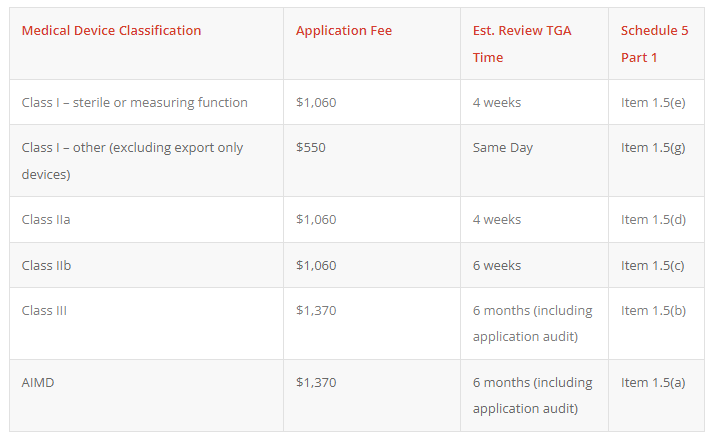Click the AIMD row label
Image resolution: width=714 pixels, height=442 pixels.
[x=38, y=382]
